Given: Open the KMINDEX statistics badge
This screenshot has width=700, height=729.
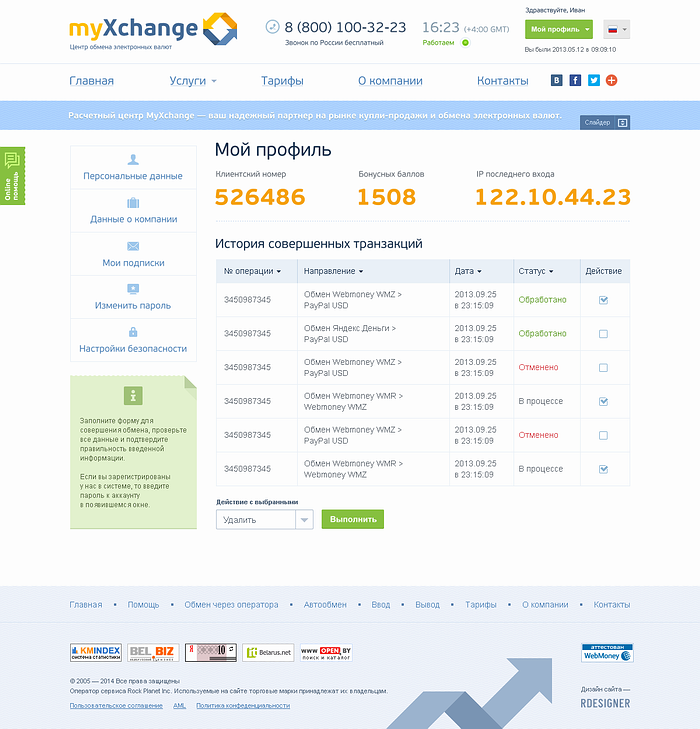Looking at the screenshot, I should point(96,652).
